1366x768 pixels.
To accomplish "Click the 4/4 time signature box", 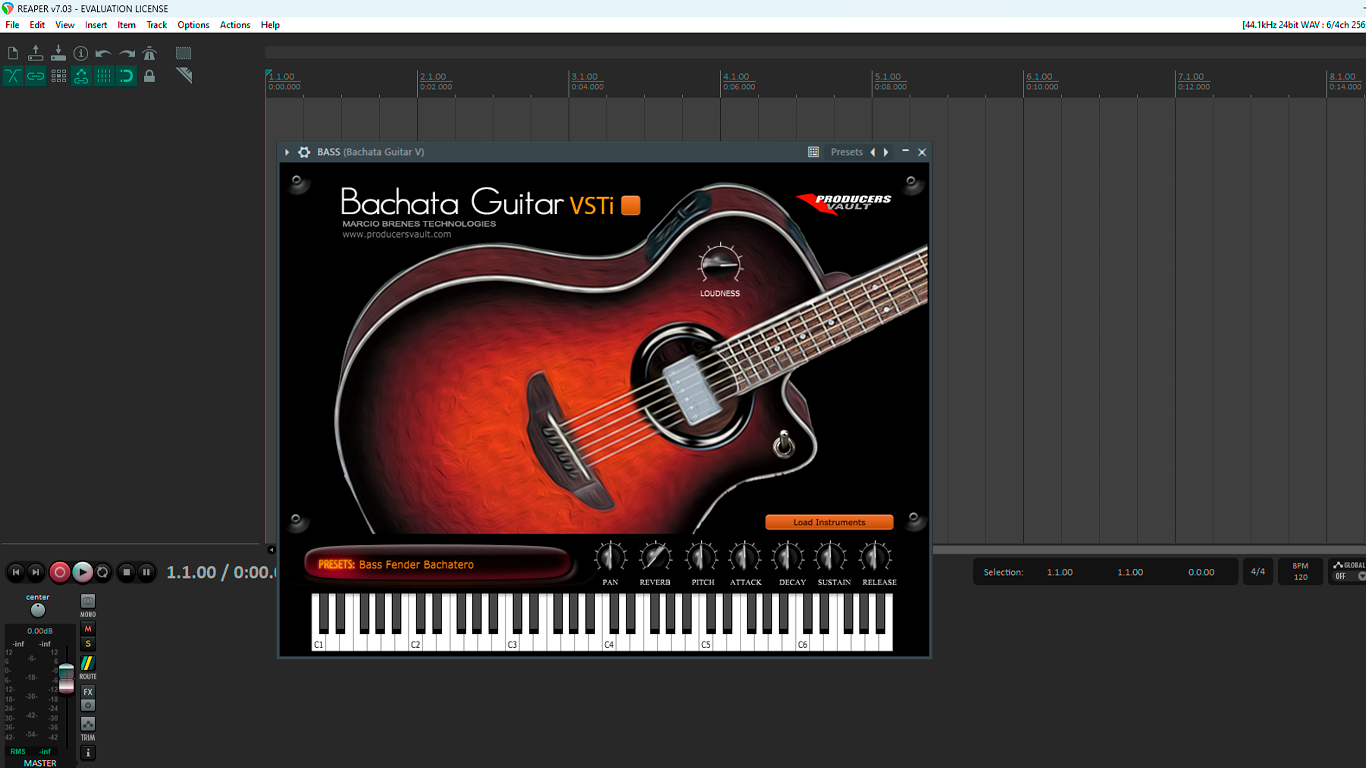I will point(1258,572).
